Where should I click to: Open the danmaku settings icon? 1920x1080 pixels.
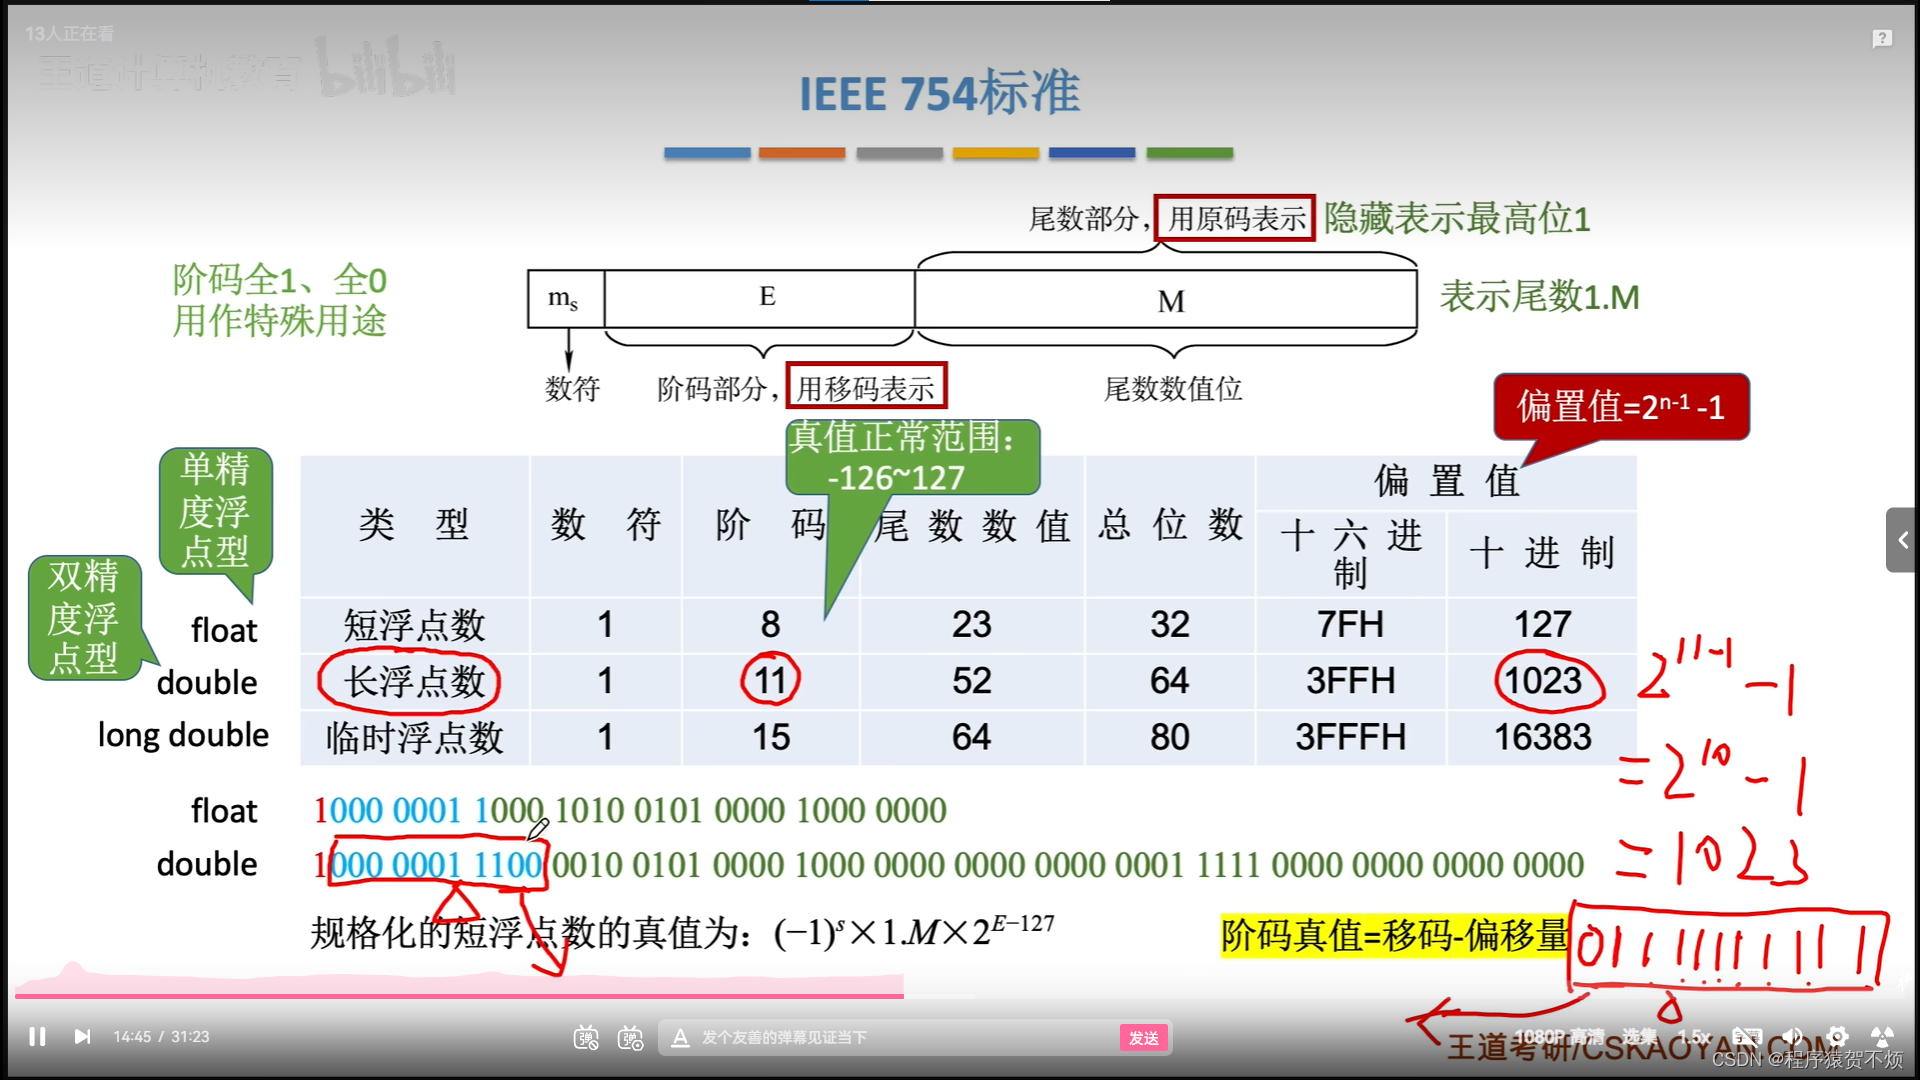tap(631, 1038)
